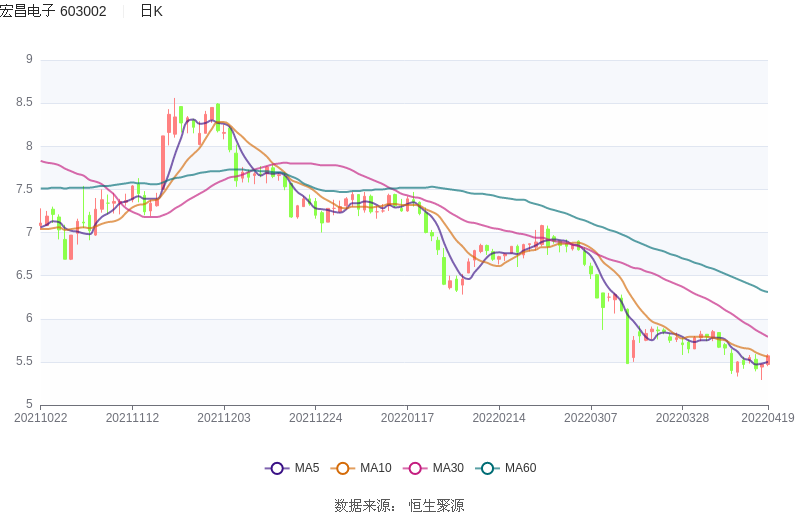Select the 20211224 date on the x-axis
Screen dimensions: 800x517
315,418
